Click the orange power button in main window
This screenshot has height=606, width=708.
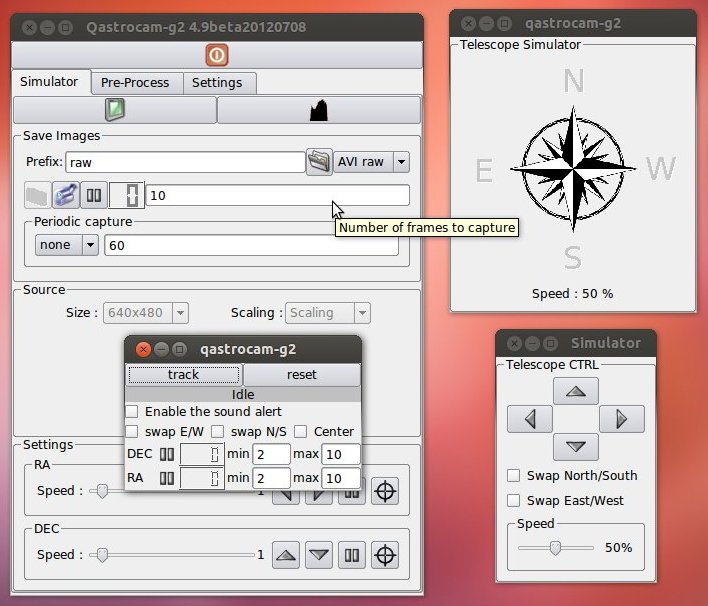coord(217,55)
